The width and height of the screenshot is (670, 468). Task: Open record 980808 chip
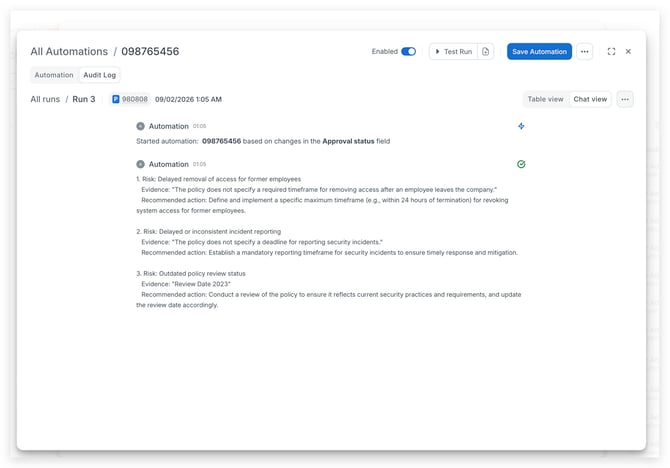tap(130, 99)
